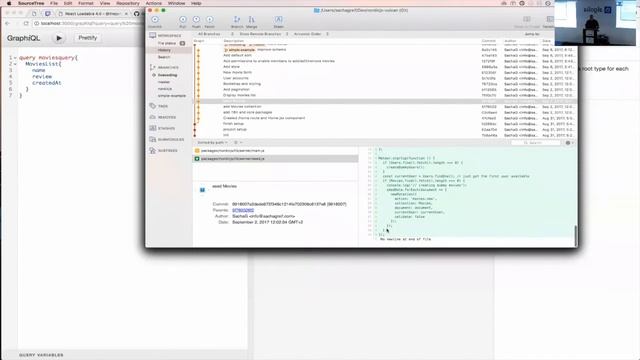Viewport: 640px width, 360px height.
Task: Click the Merge toolbar icon
Action: coord(251,20)
